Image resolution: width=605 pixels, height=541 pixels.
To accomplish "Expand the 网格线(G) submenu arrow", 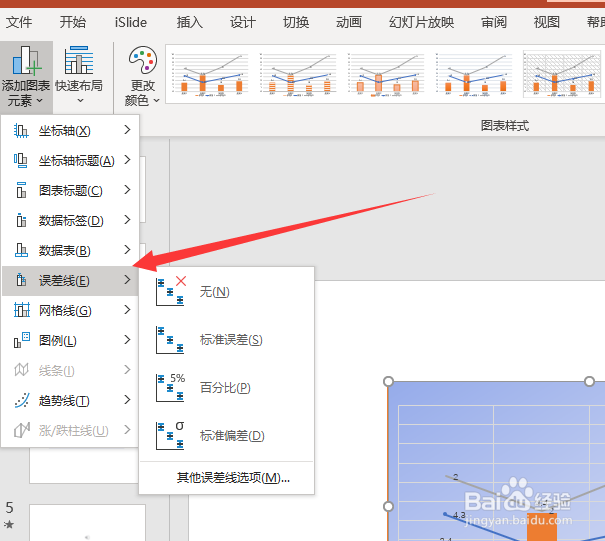I will 127,310.
